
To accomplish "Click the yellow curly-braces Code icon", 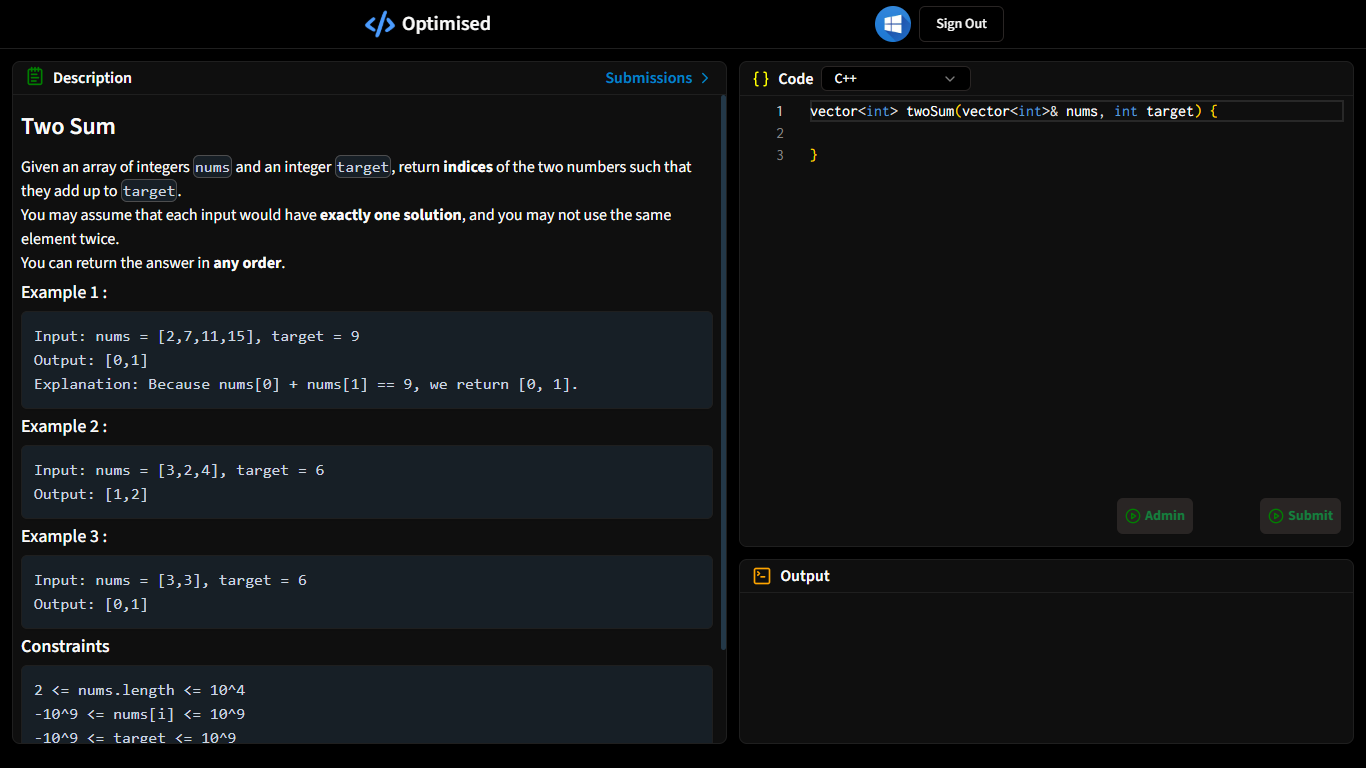I will point(761,79).
